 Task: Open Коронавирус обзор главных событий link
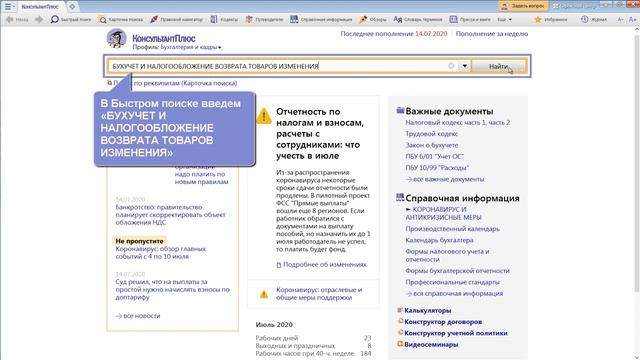pos(160,253)
